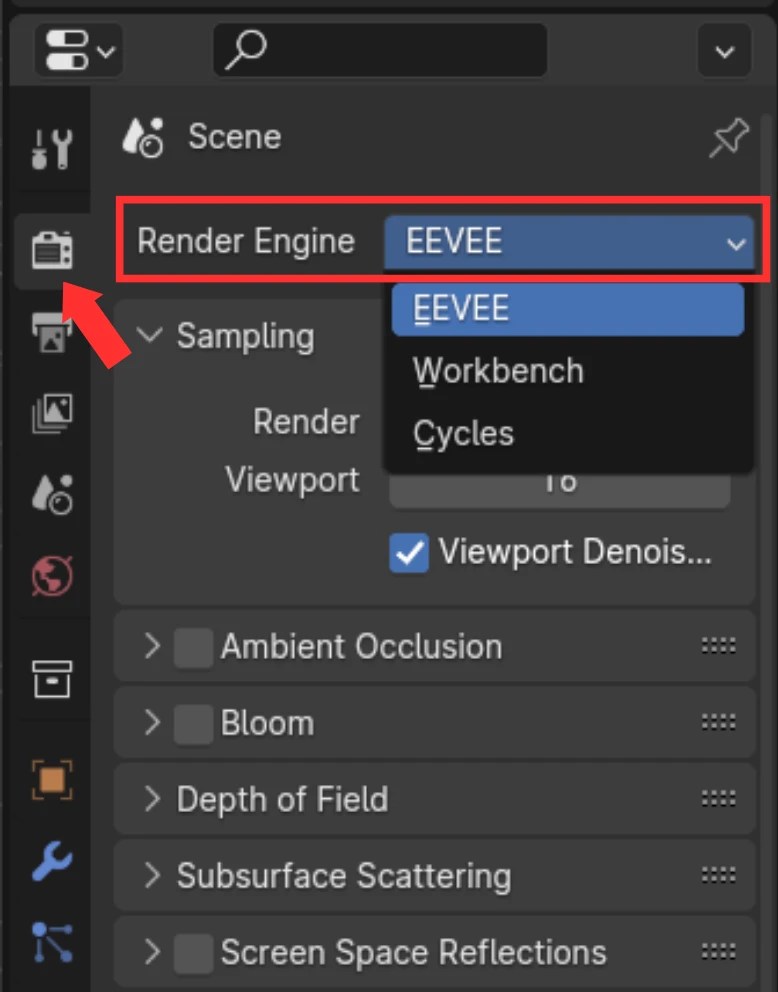Open the Output Properties (printer icon)
The height and width of the screenshot is (992, 778).
[50, 333]
